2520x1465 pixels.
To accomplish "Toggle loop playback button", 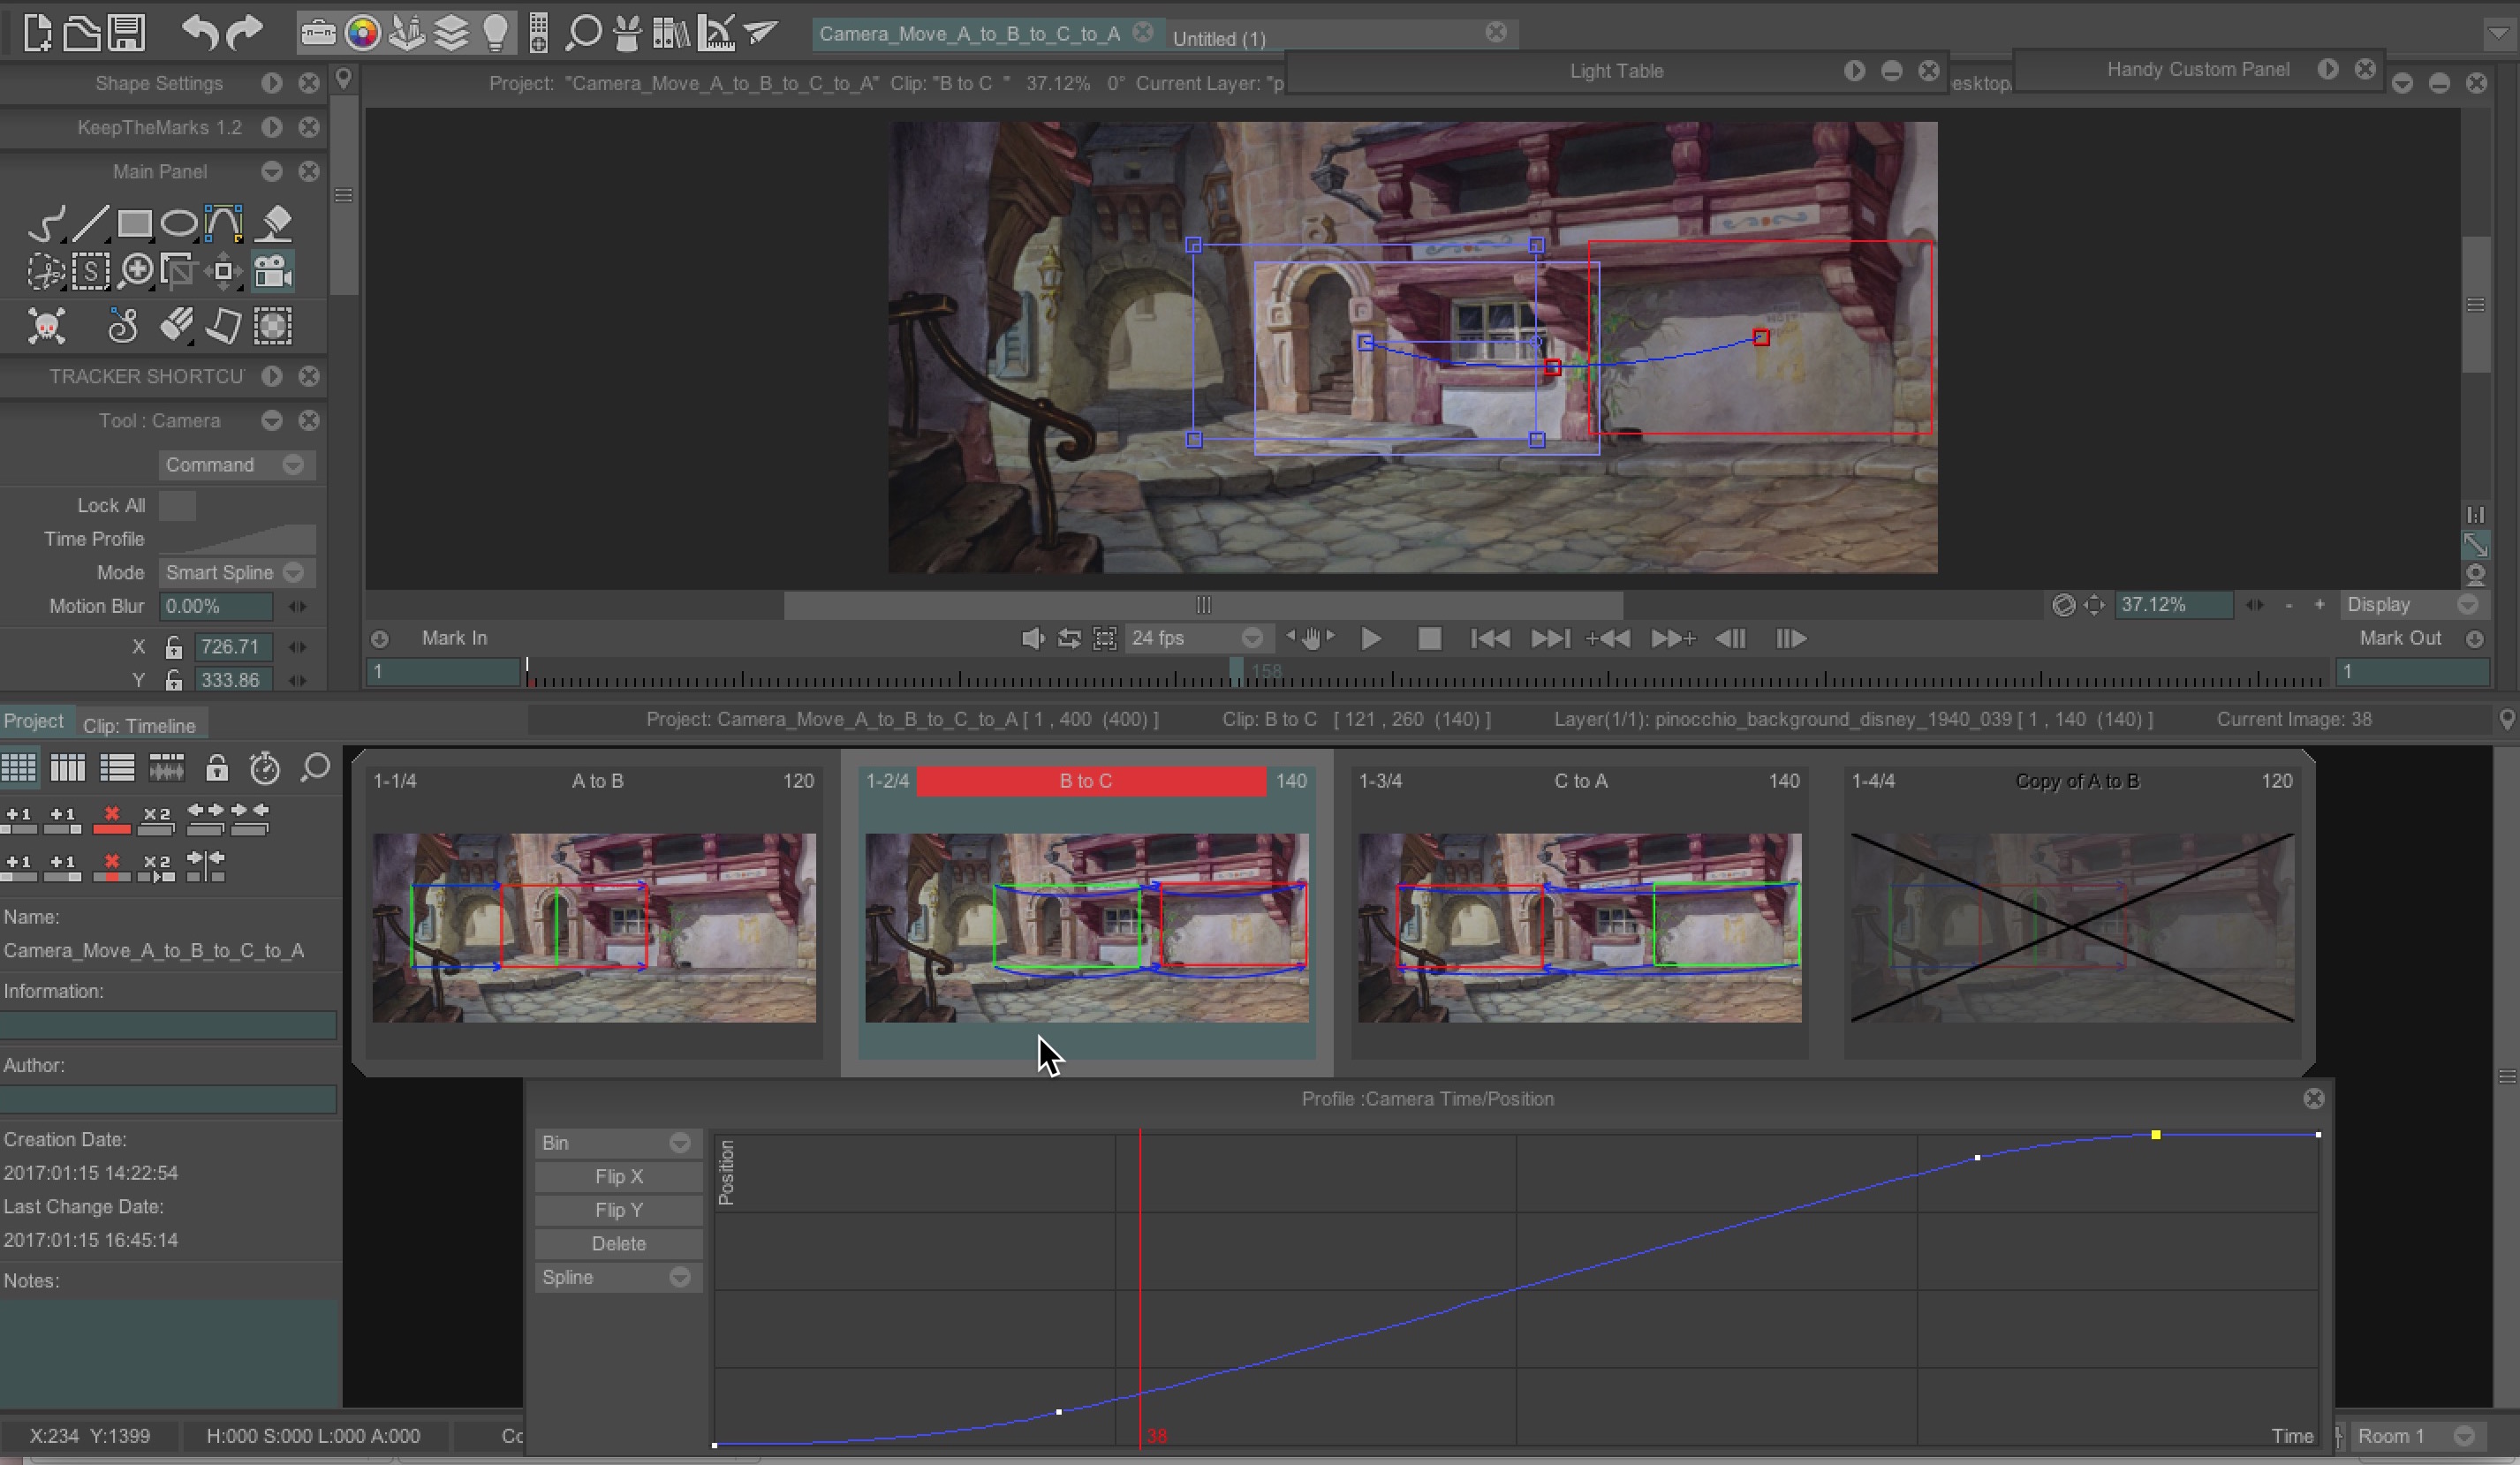I will coord(1069,638).
